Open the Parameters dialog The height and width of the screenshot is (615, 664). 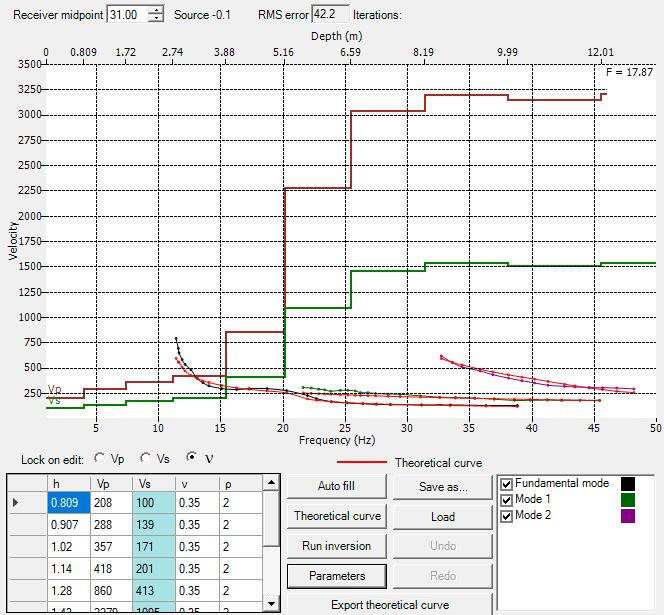(337, 576)
